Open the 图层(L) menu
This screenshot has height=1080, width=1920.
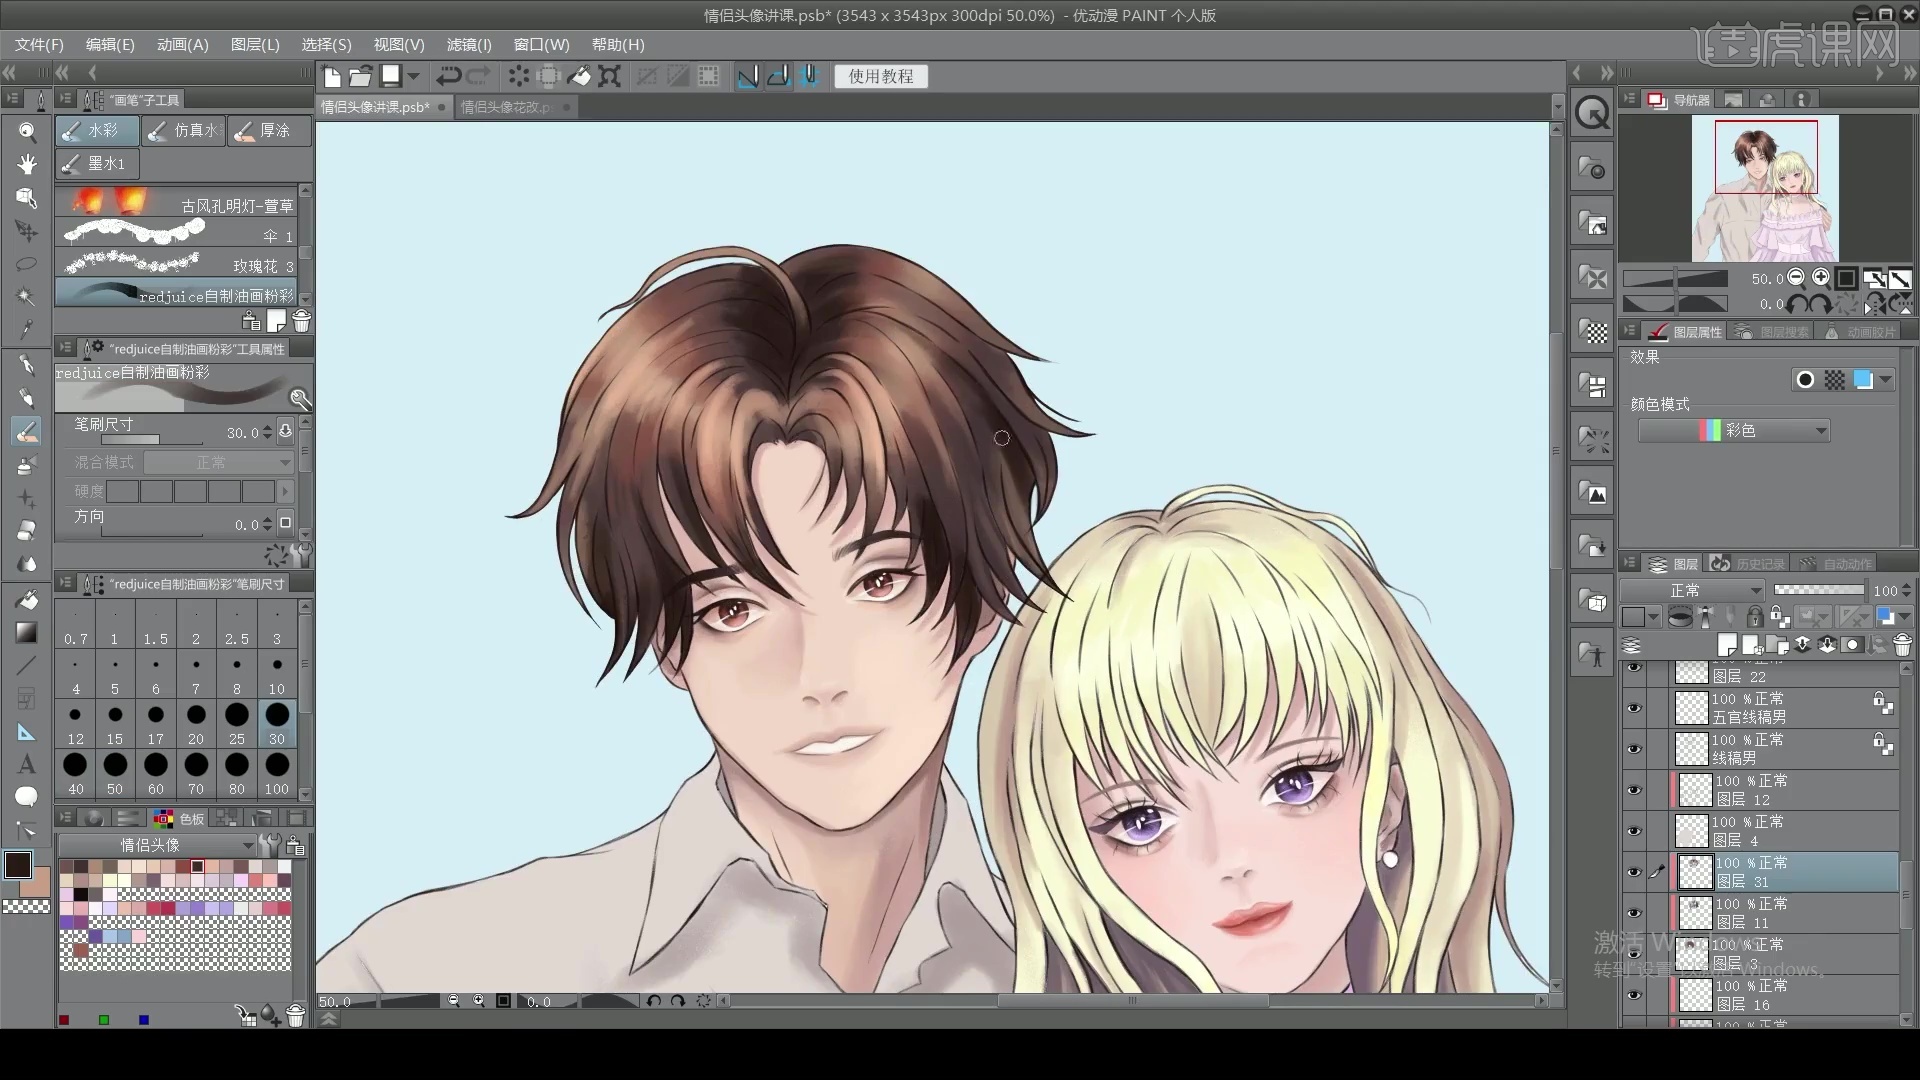click(255, 45)
